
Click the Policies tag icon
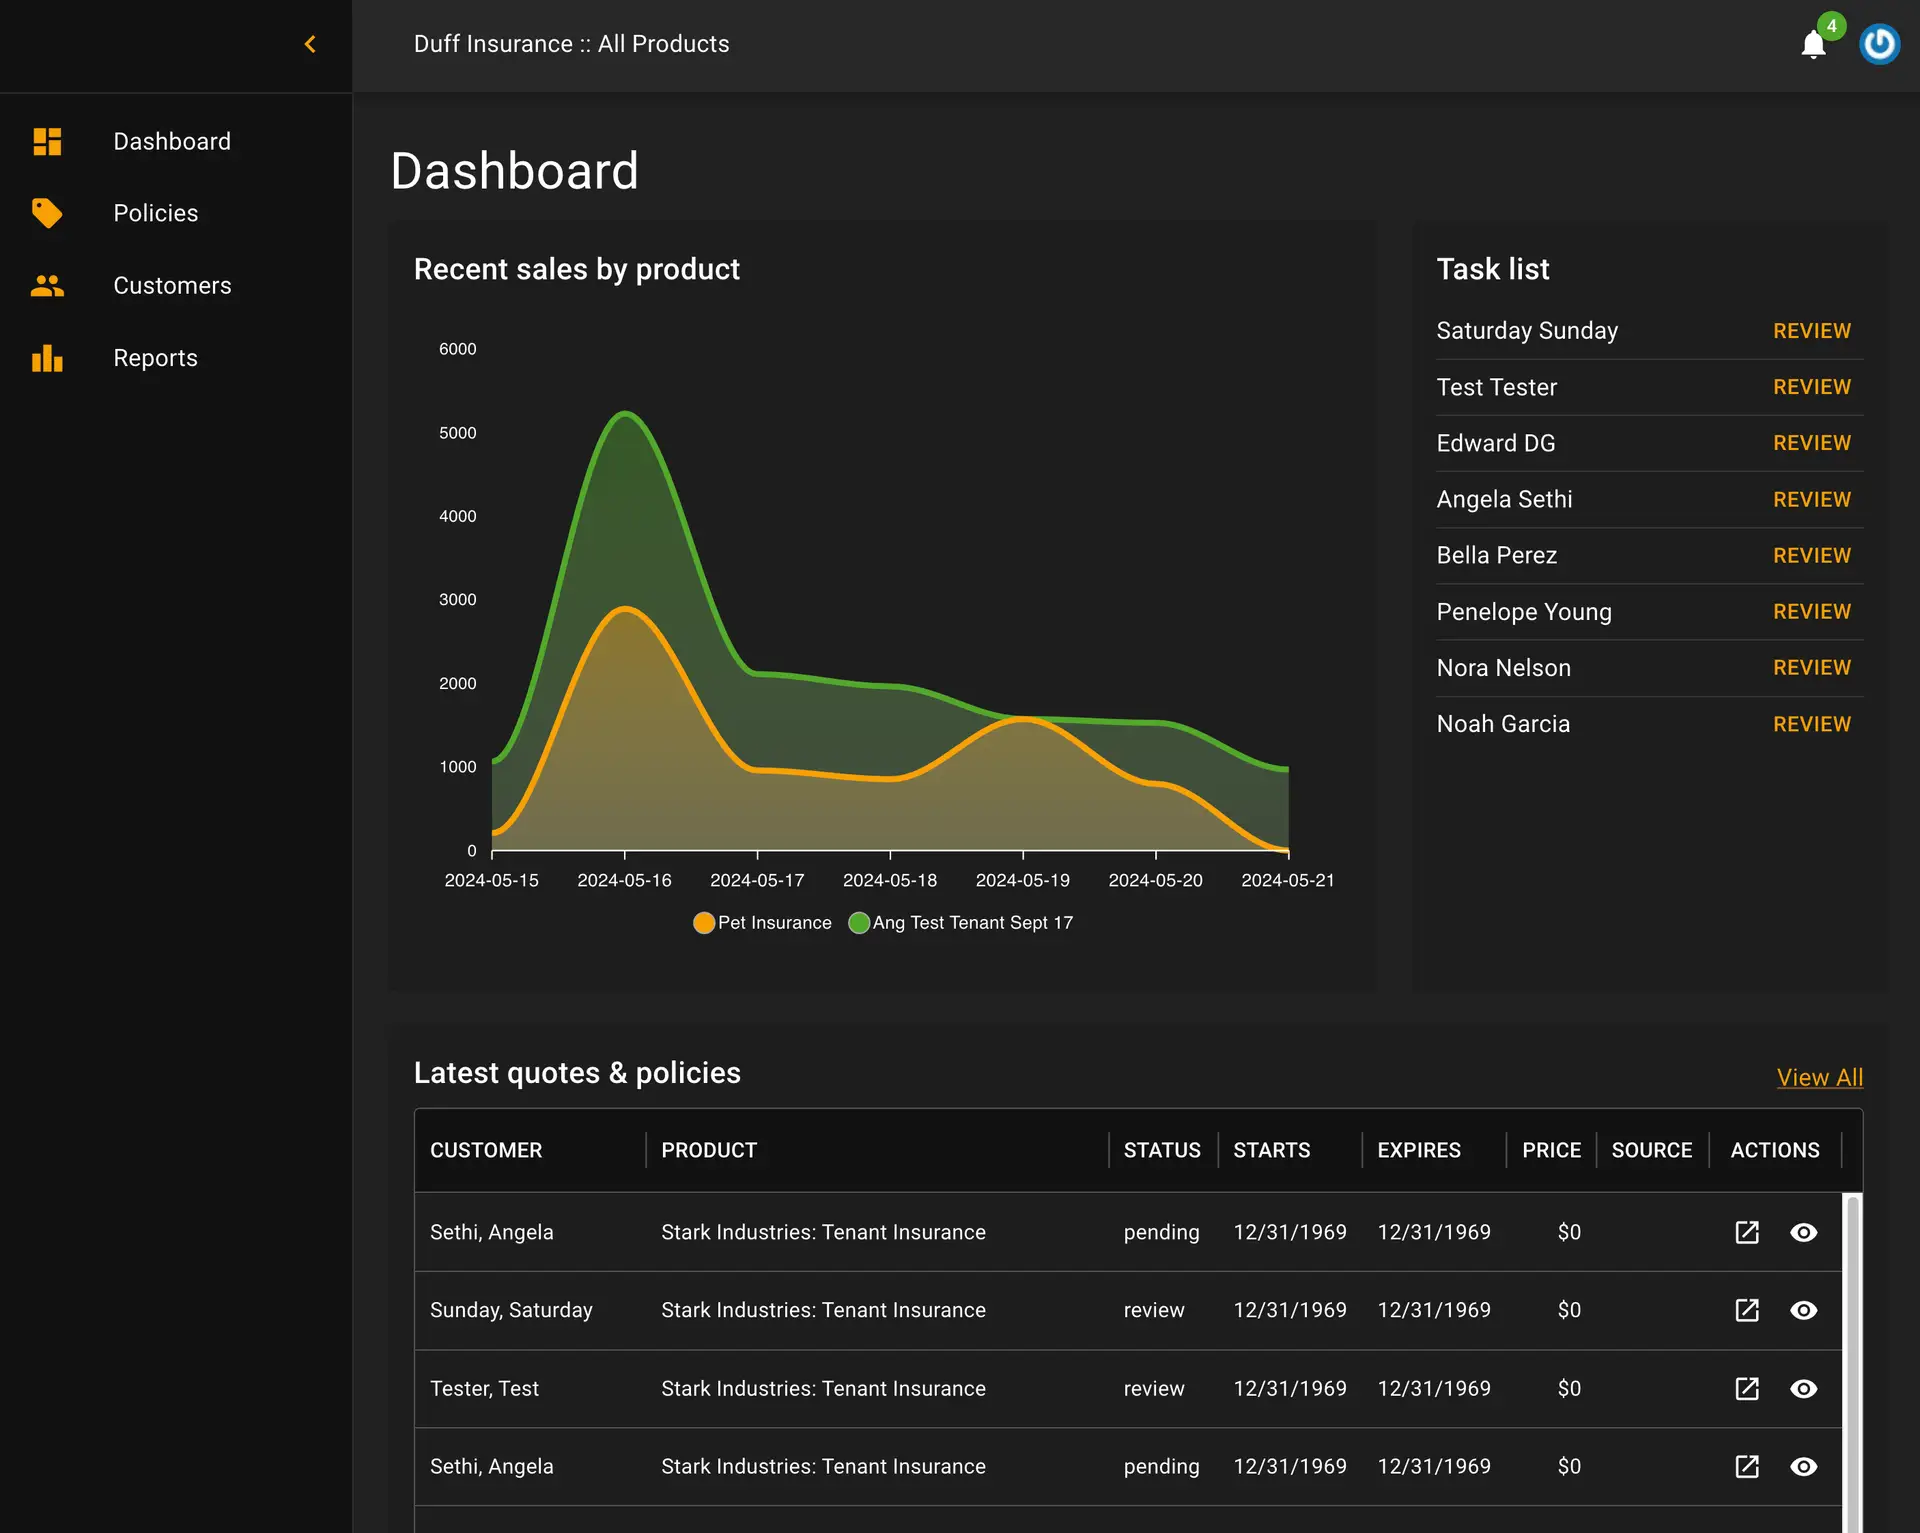(47, 213)
